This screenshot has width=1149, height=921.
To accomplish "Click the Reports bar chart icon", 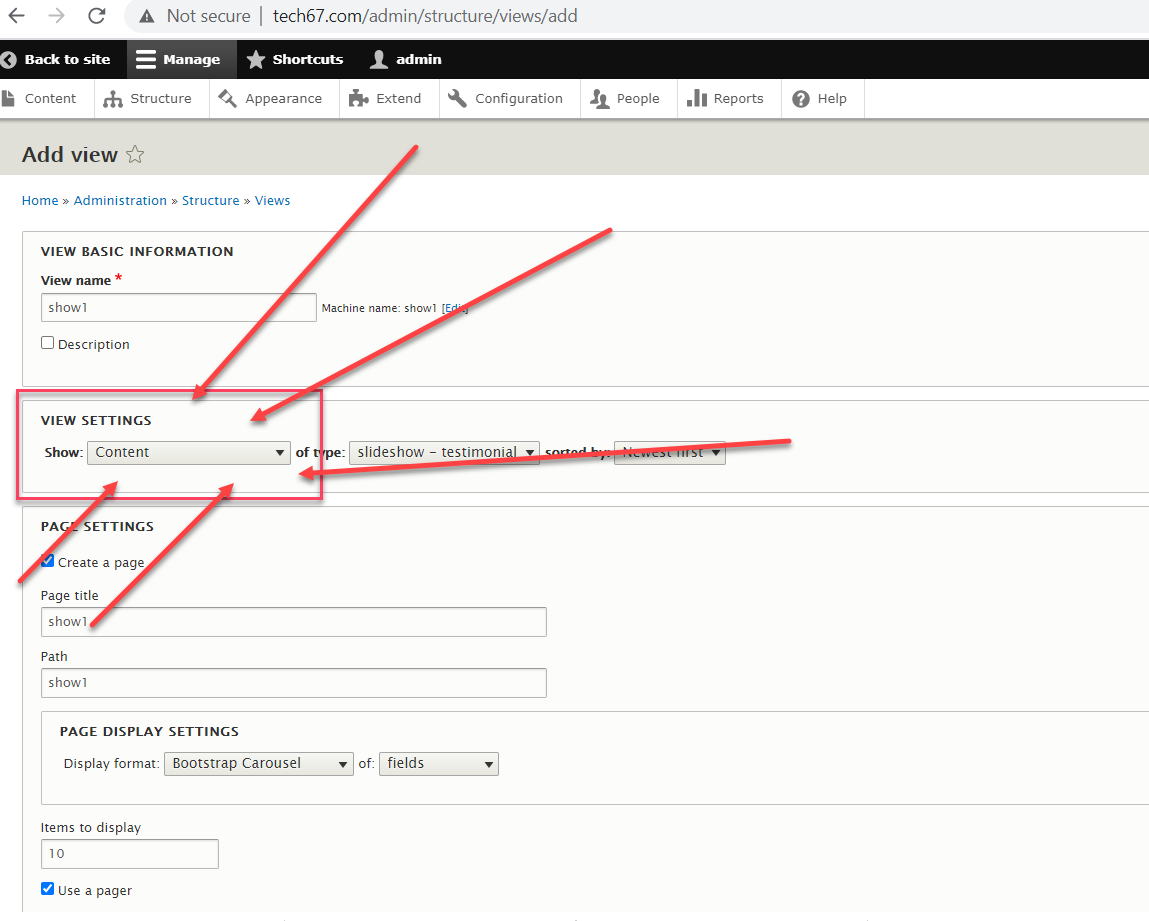I will tap(697, 98).
